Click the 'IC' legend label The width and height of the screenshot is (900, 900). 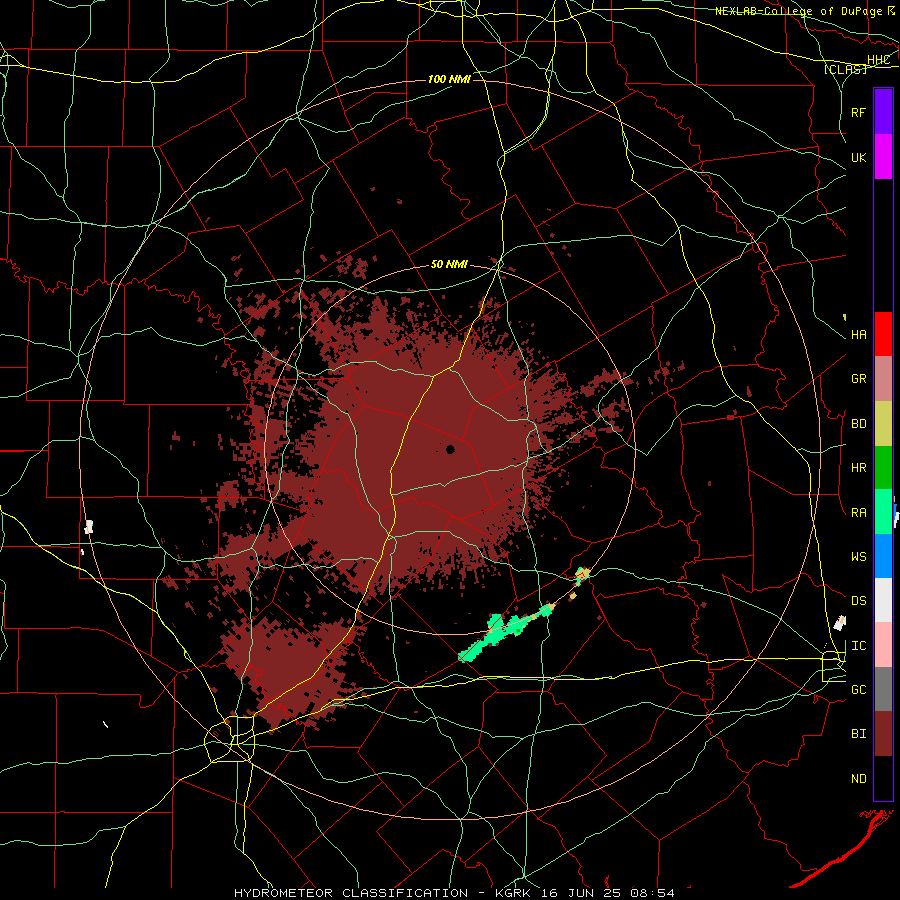[858, 646]
